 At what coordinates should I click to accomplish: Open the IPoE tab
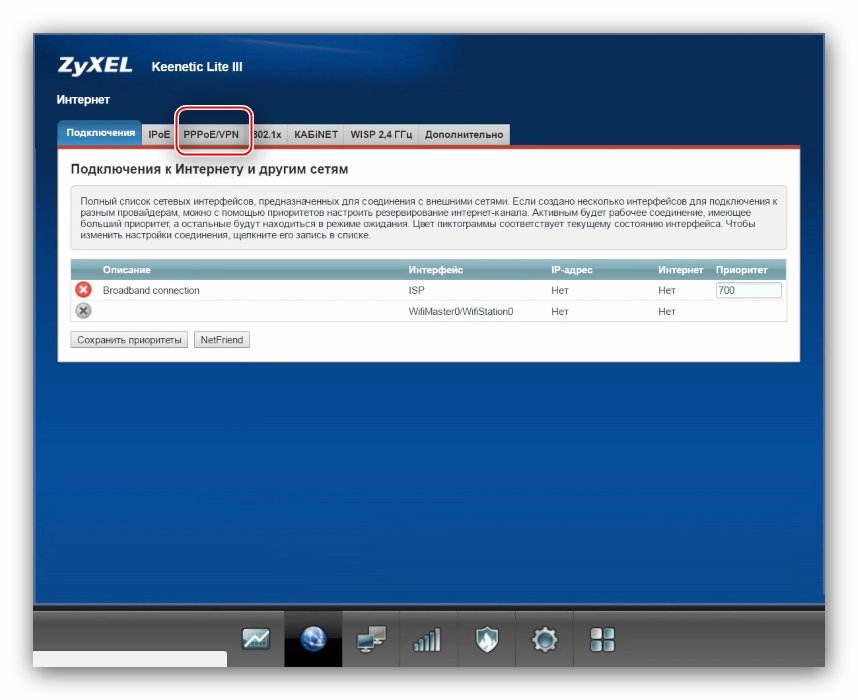159,134
